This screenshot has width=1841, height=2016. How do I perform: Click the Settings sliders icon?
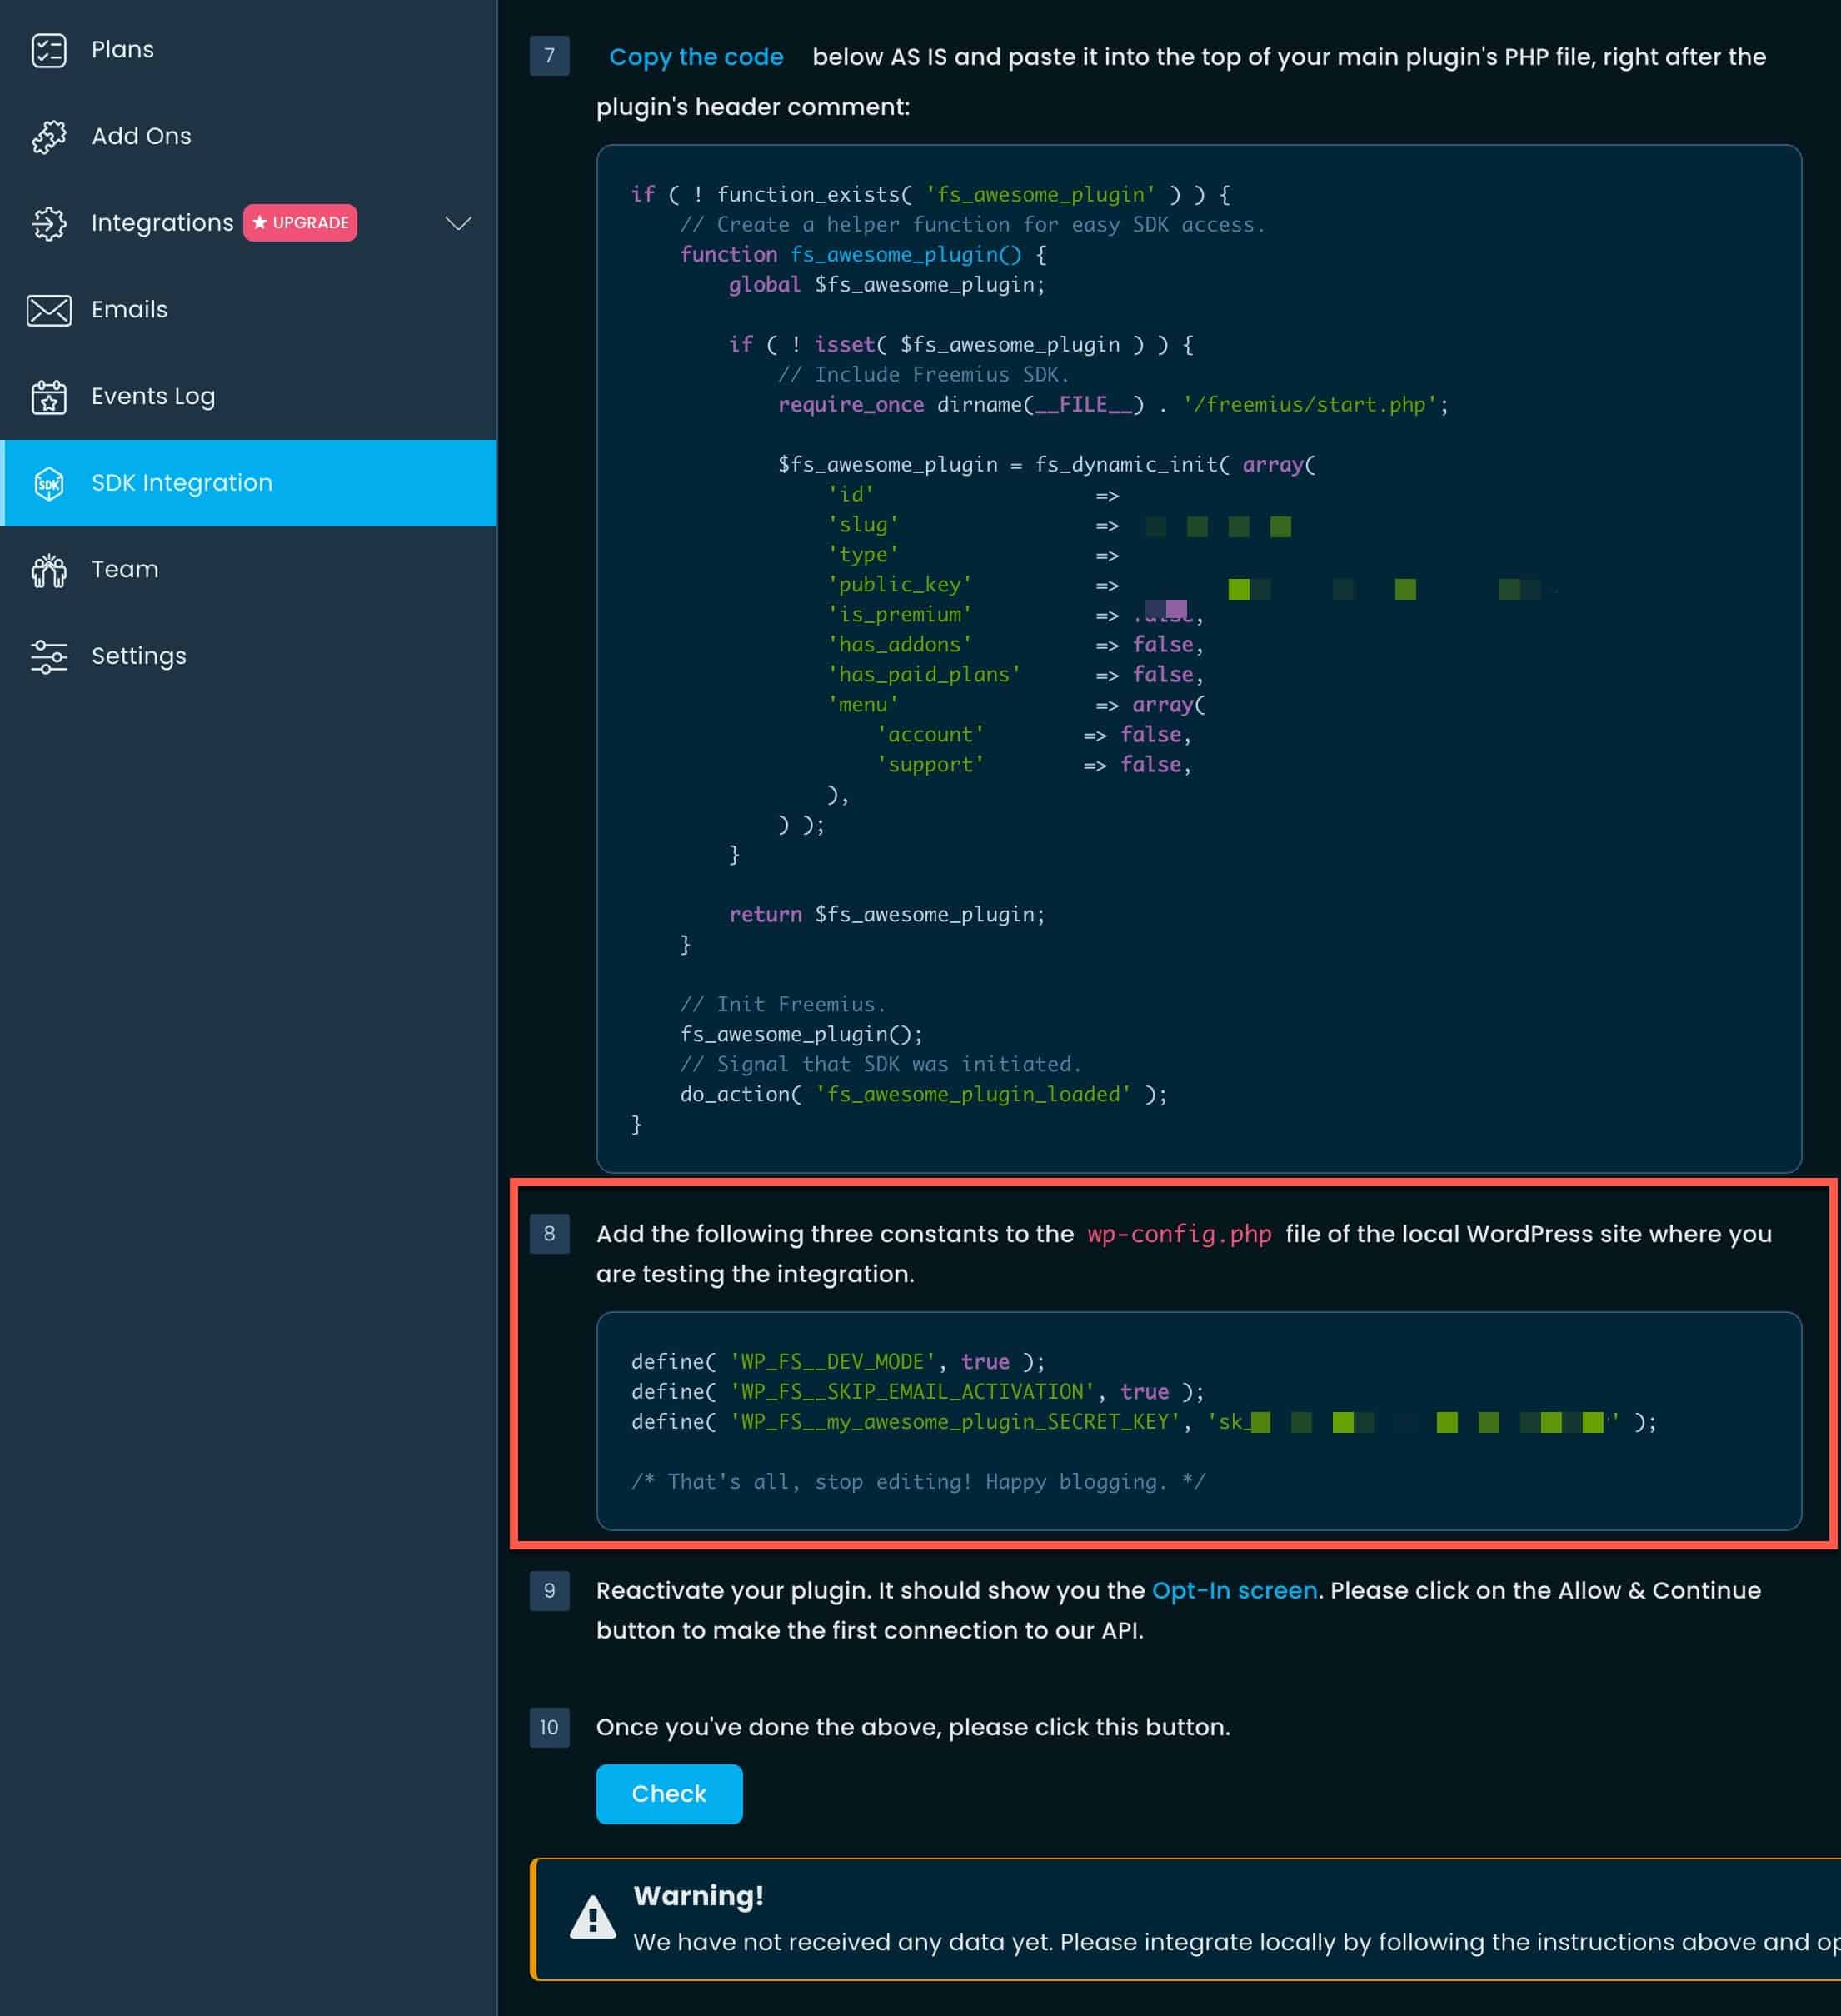[x=49, y=656]
